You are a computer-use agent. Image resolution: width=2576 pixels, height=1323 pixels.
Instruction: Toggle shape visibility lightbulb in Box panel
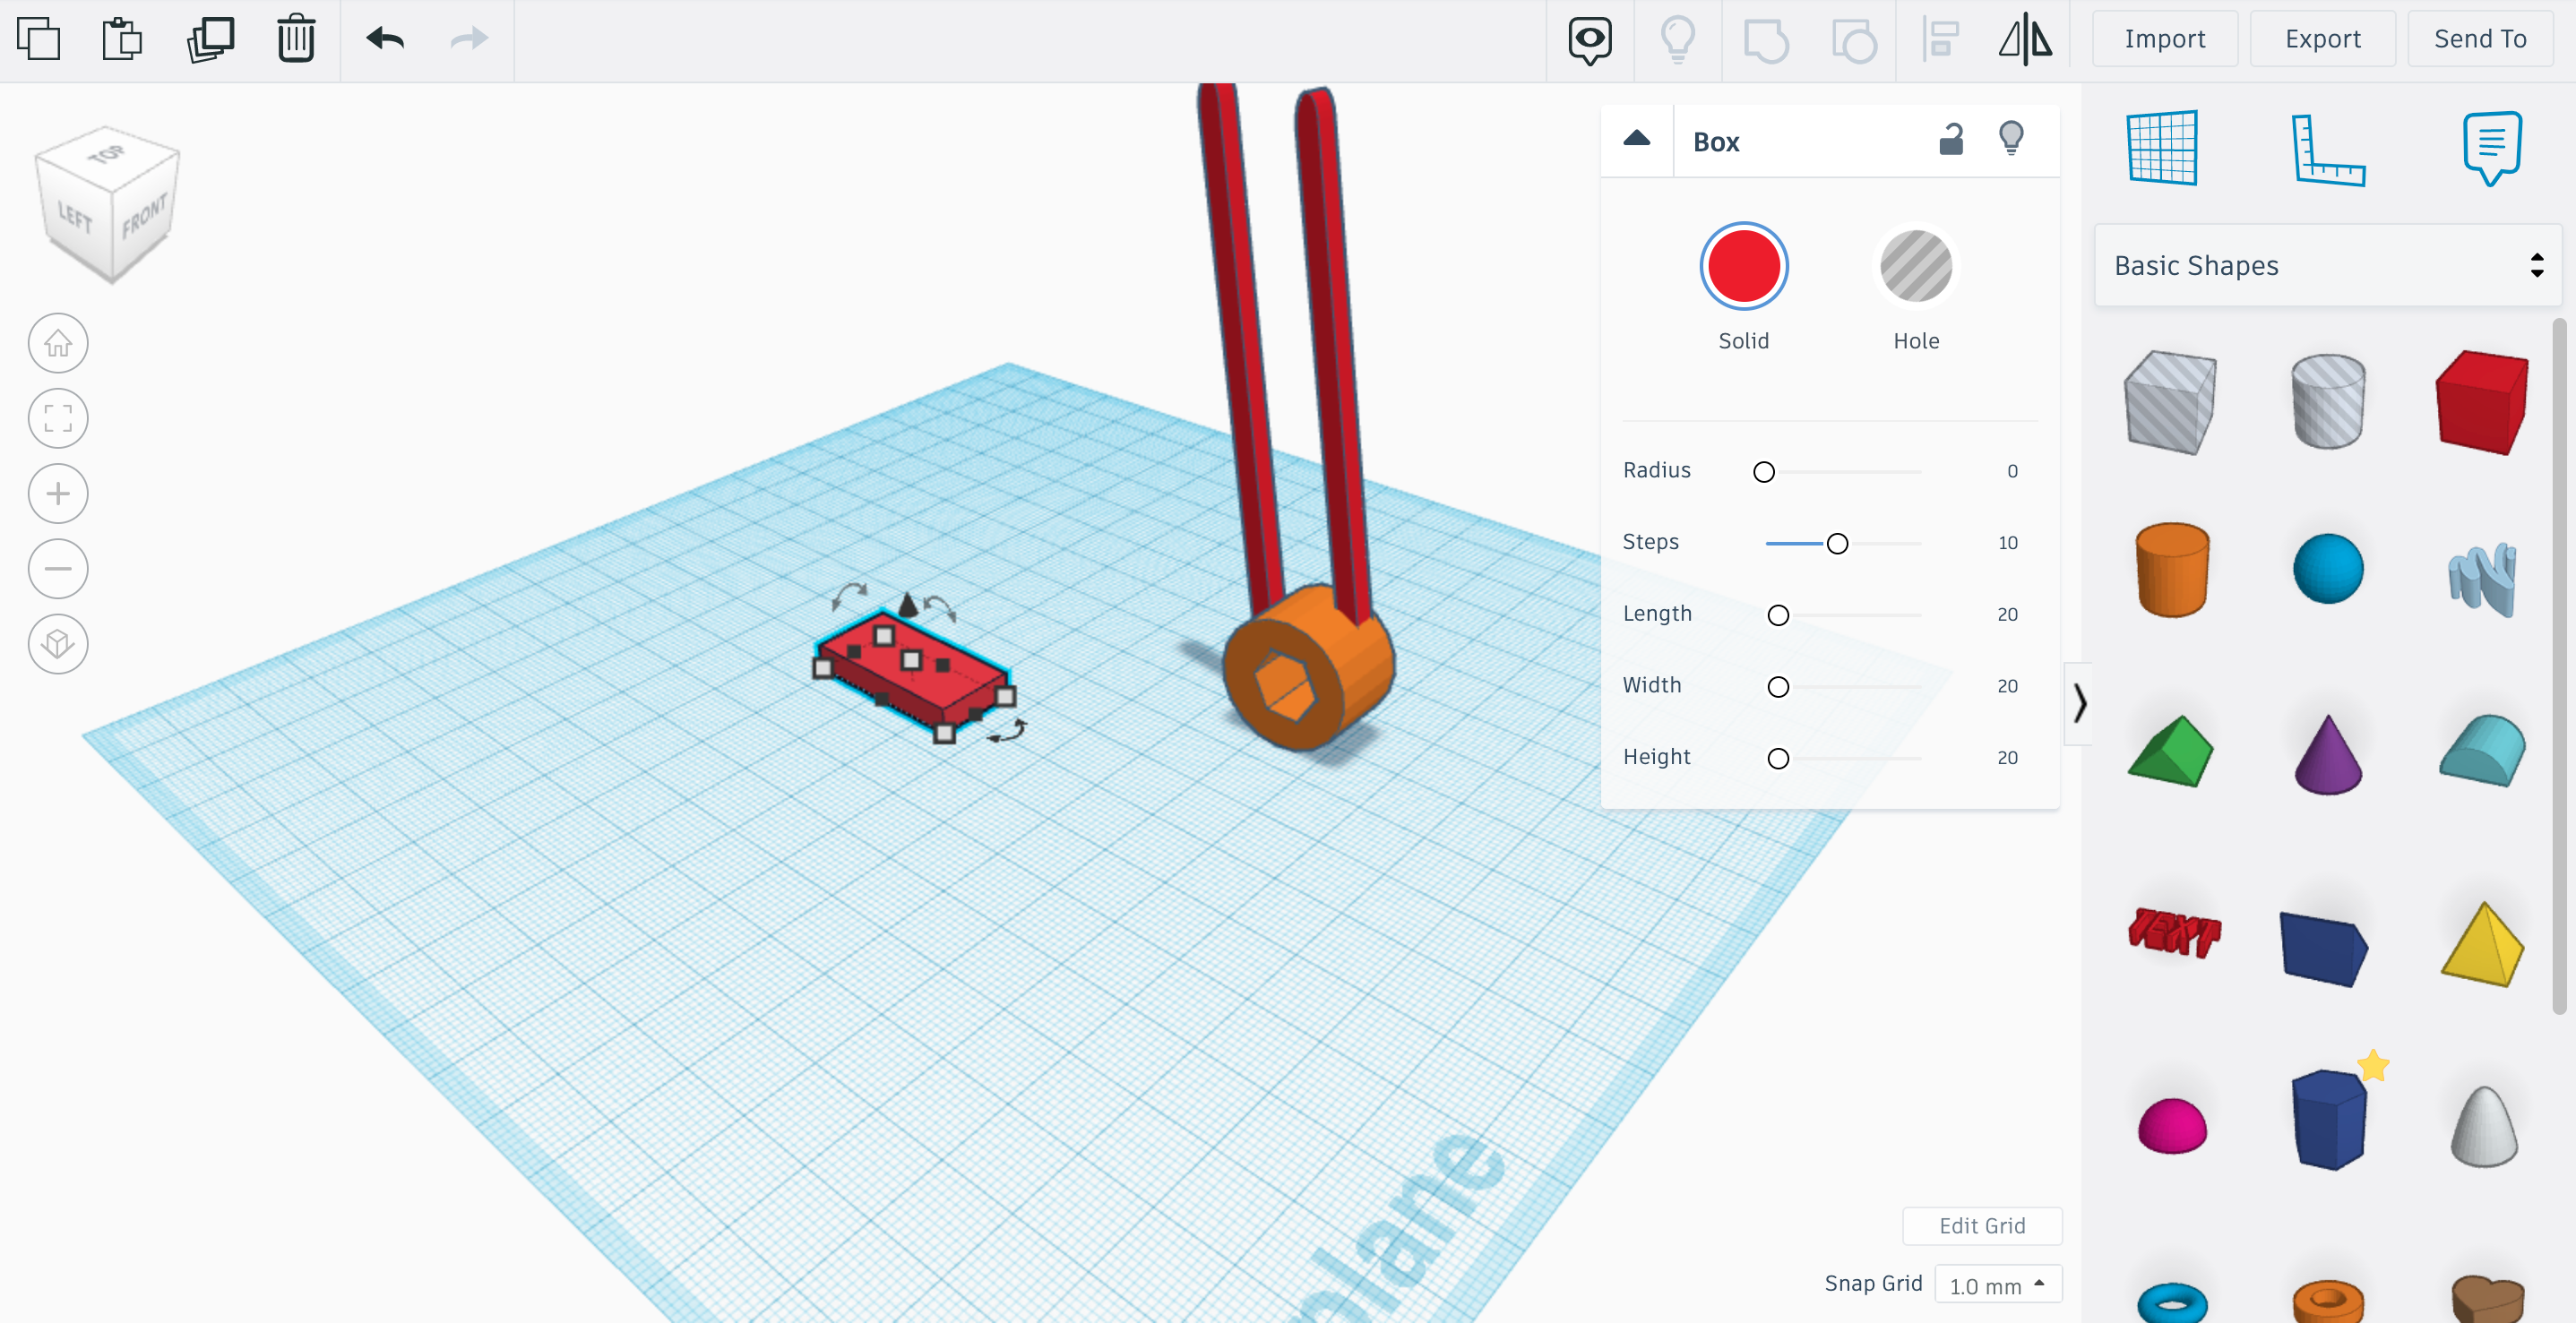[2011, 139]
